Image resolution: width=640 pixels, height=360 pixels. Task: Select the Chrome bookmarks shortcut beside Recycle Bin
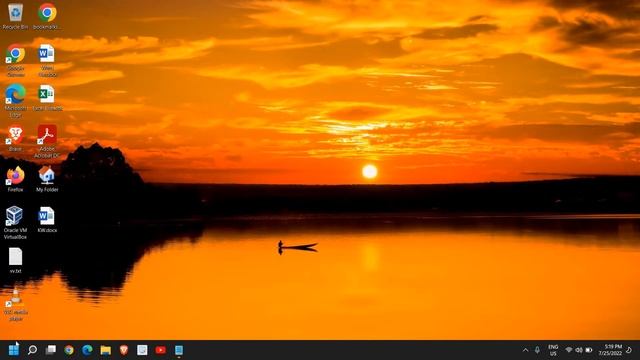[x=47, y=16]
